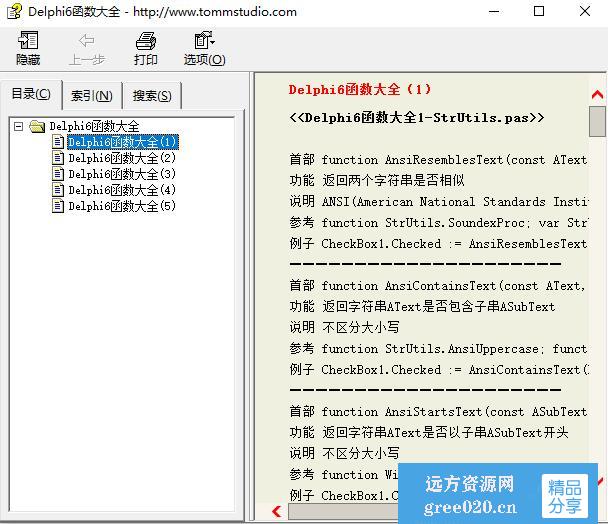Click the text 返回字符串AText是否包含子串ASubText
The height and width of the screenshot is (524, 608).
pos(439,306)
